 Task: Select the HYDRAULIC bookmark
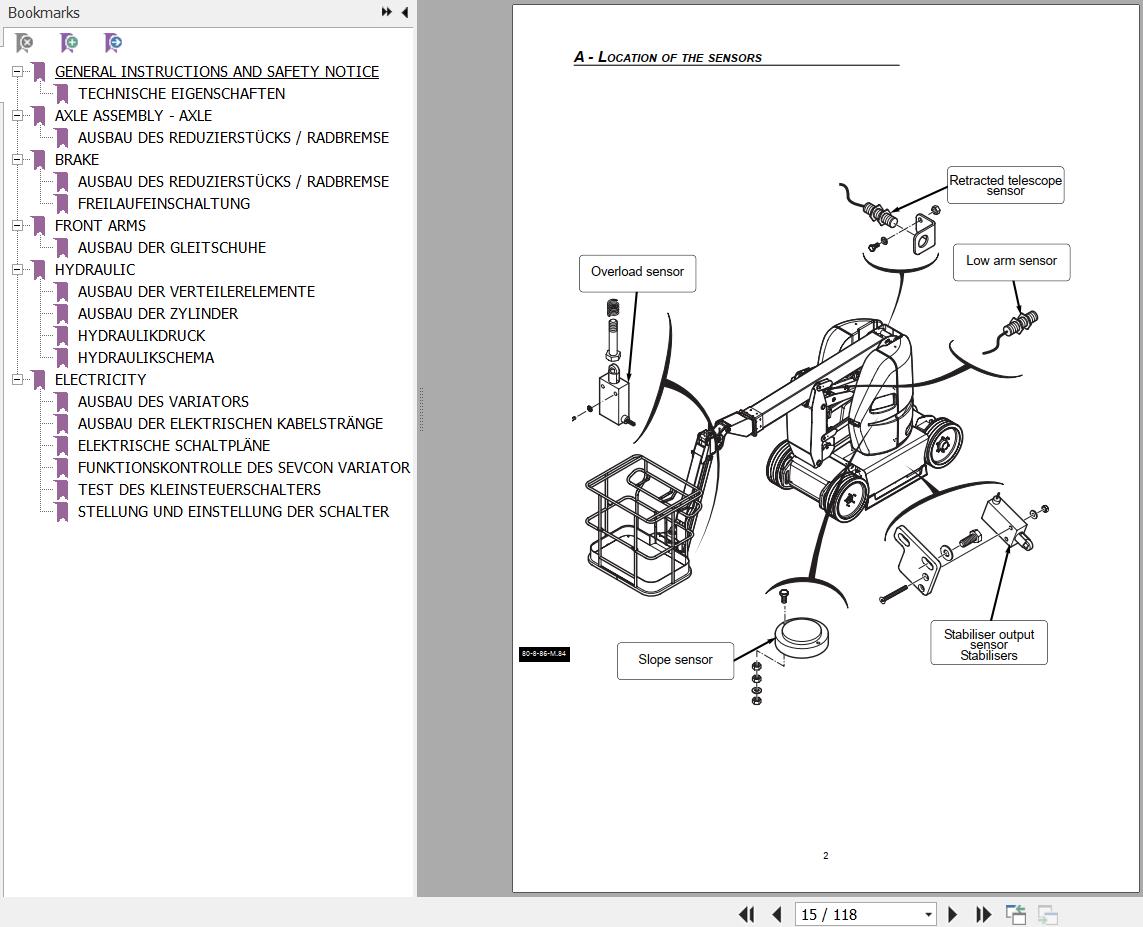pyautogui.click(x=95, y=270)
